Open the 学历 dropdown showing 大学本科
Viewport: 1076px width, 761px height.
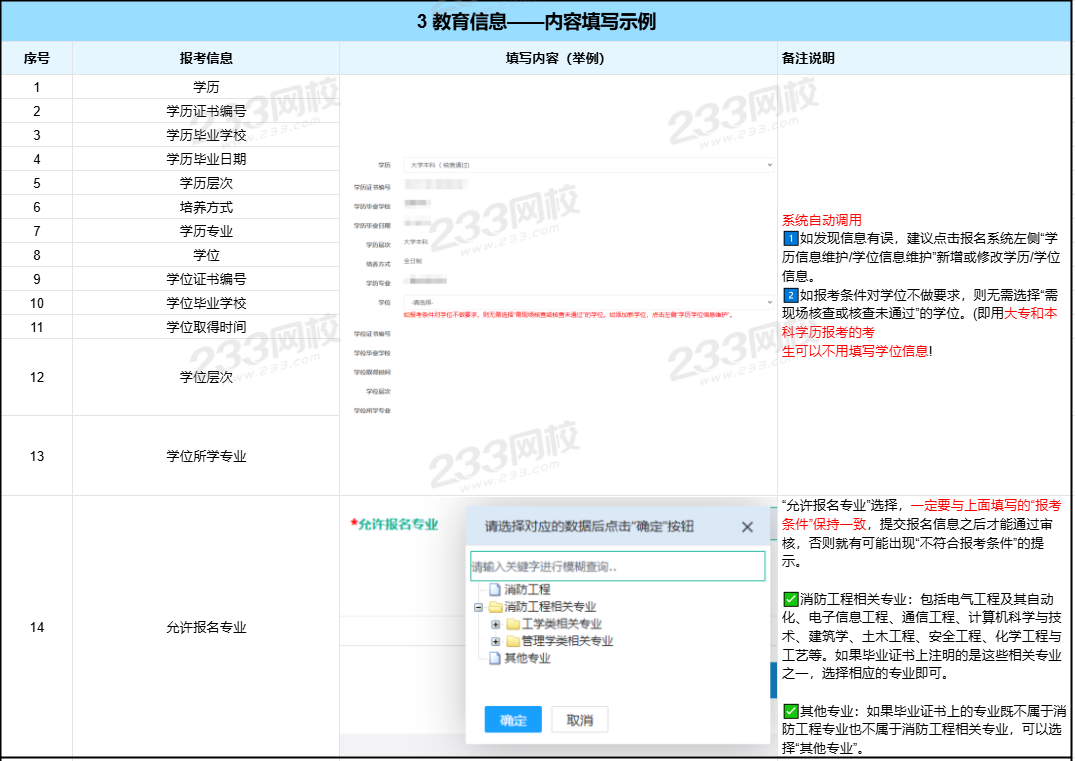589,165
